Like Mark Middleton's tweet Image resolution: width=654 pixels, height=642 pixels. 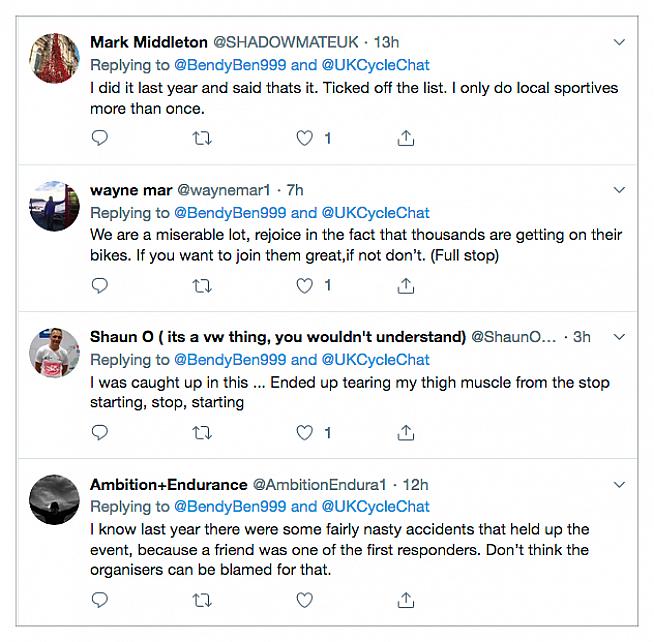tap(306, 138)
